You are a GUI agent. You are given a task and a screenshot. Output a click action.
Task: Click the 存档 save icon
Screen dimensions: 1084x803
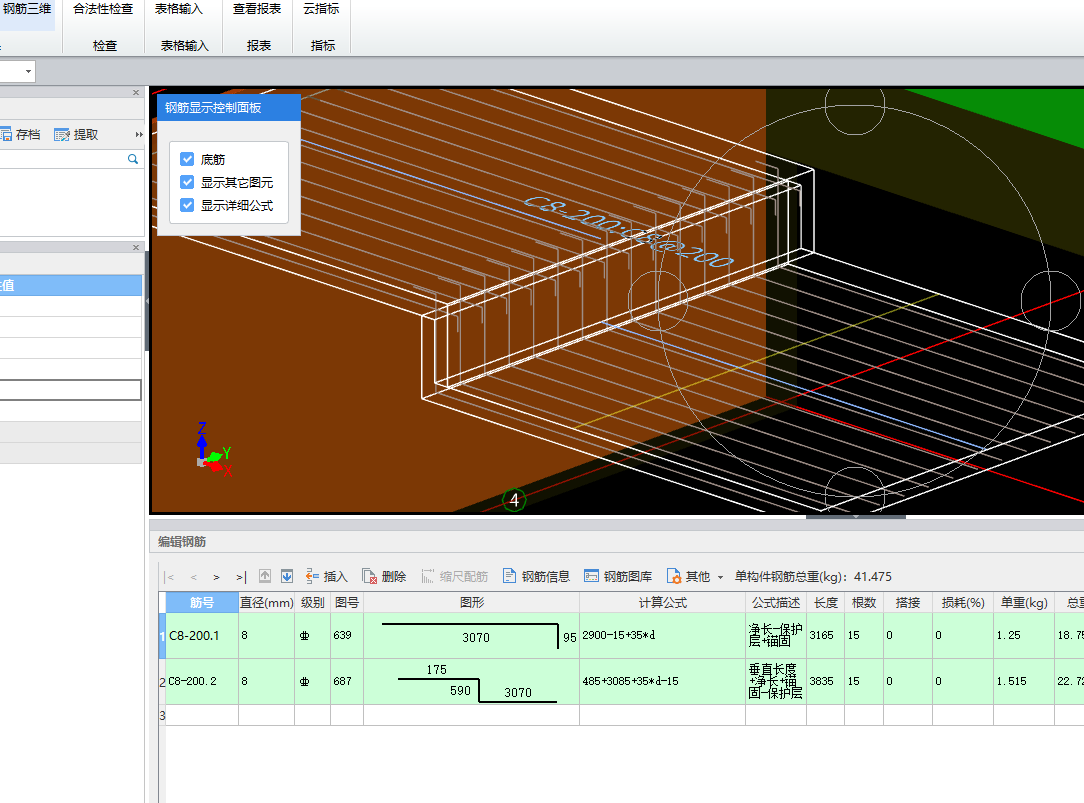point(21,135)
